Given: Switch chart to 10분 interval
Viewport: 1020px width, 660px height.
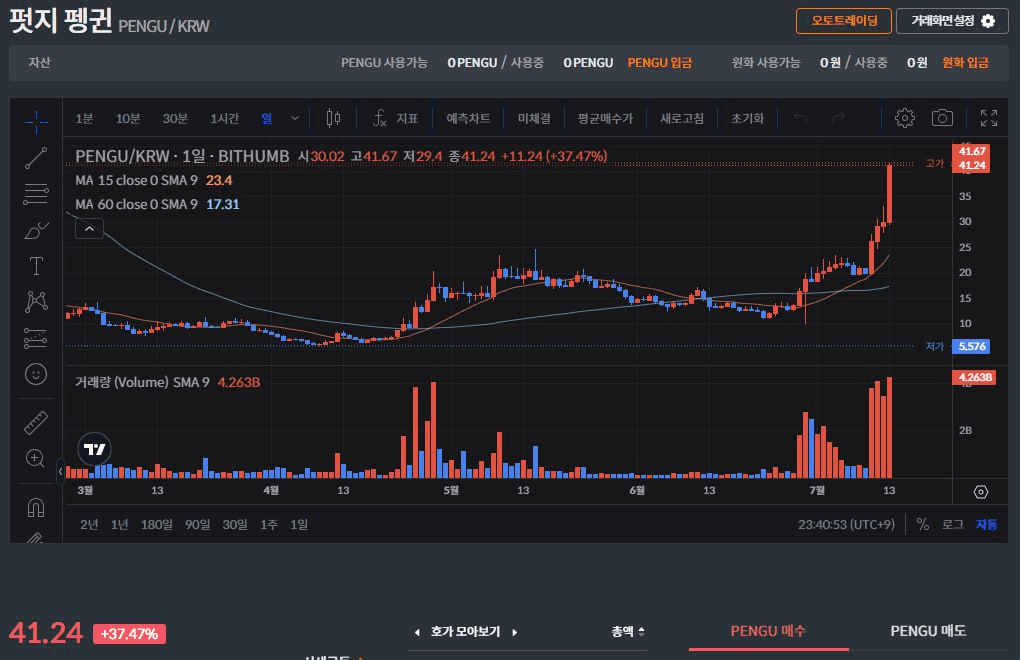Looking at the screenshot, I should coord(128,118).
